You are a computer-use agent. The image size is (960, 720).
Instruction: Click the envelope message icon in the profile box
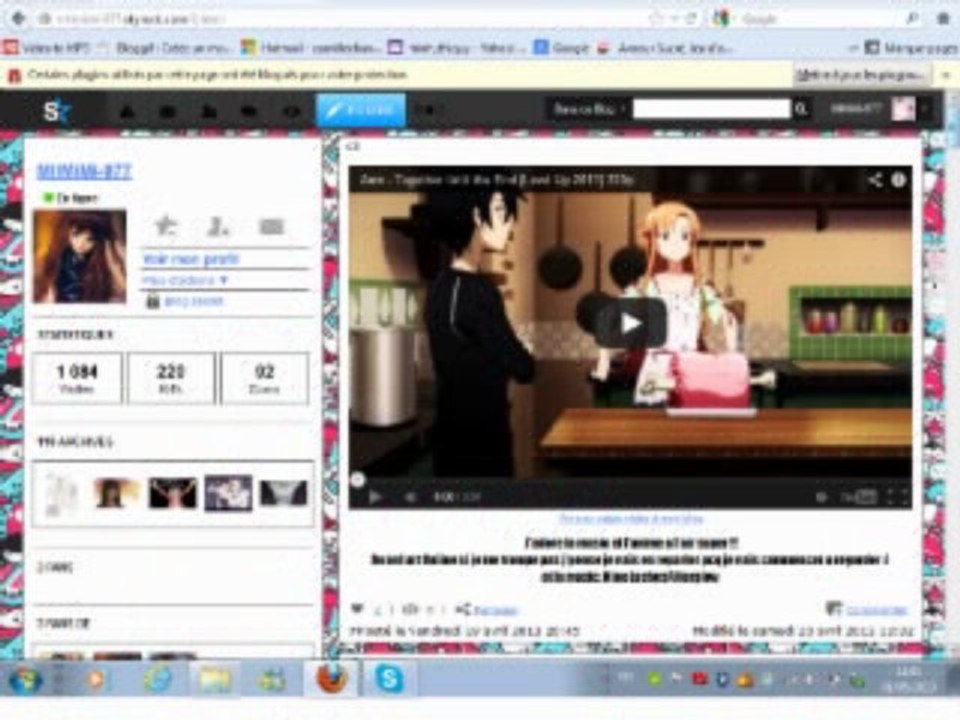point(271,227)
